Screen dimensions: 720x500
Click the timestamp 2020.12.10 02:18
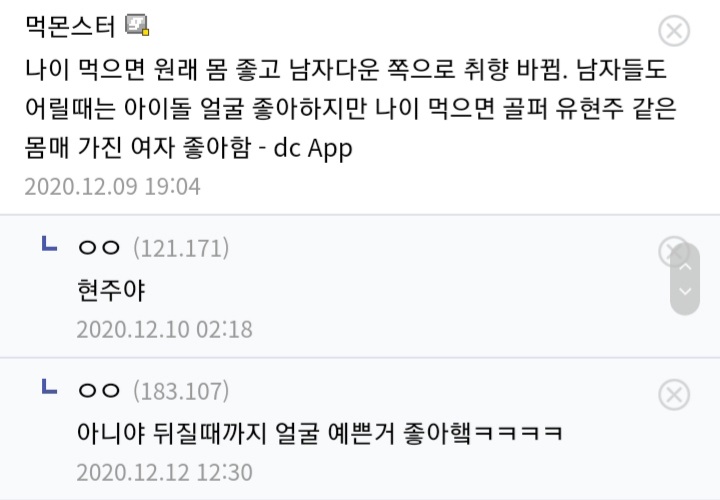[164, 330]
